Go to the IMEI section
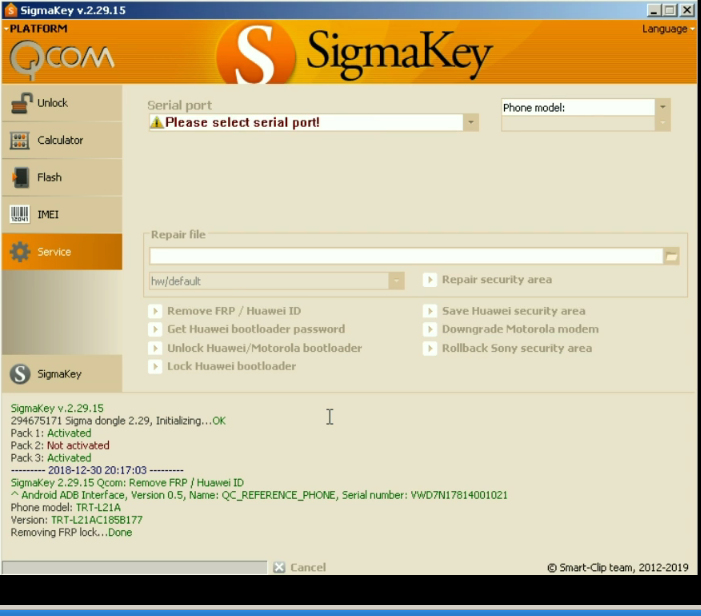Viewport: 701px width, 616px height. tap(62, 214)
